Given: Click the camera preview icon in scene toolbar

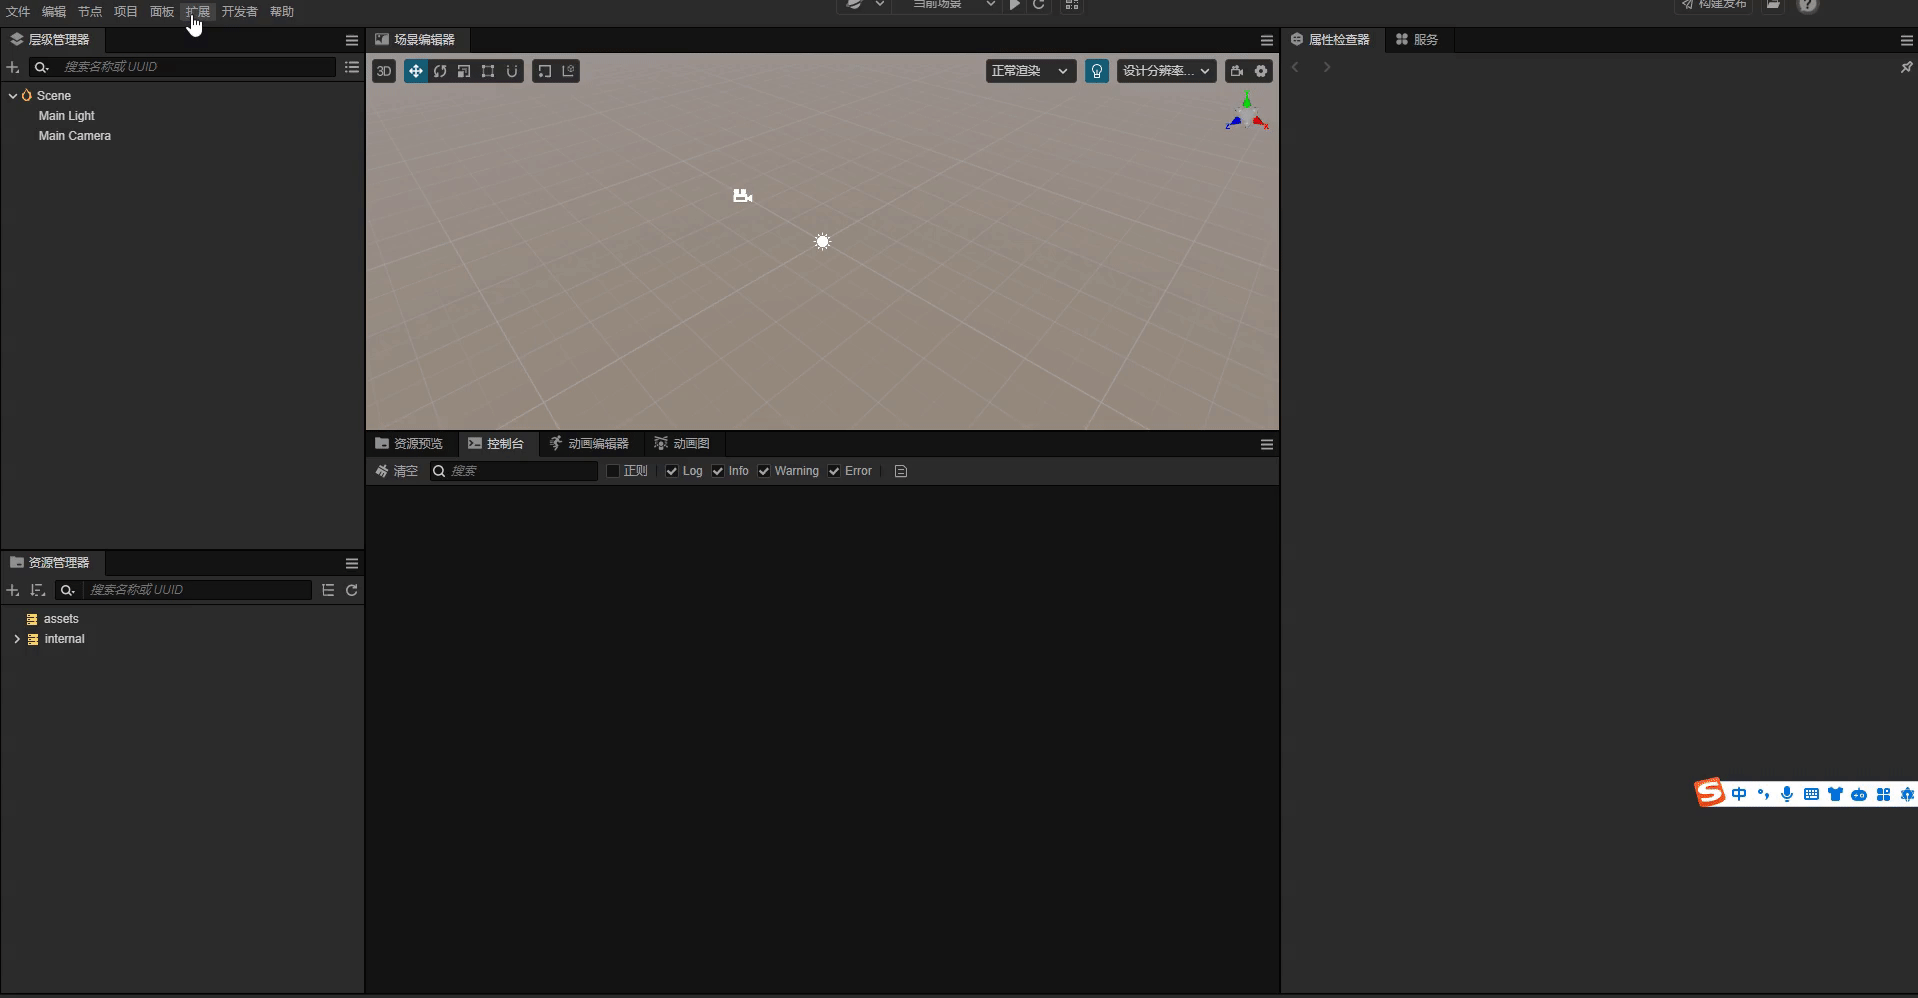Looking at the screenshot, I should (x=1237, y=71).
